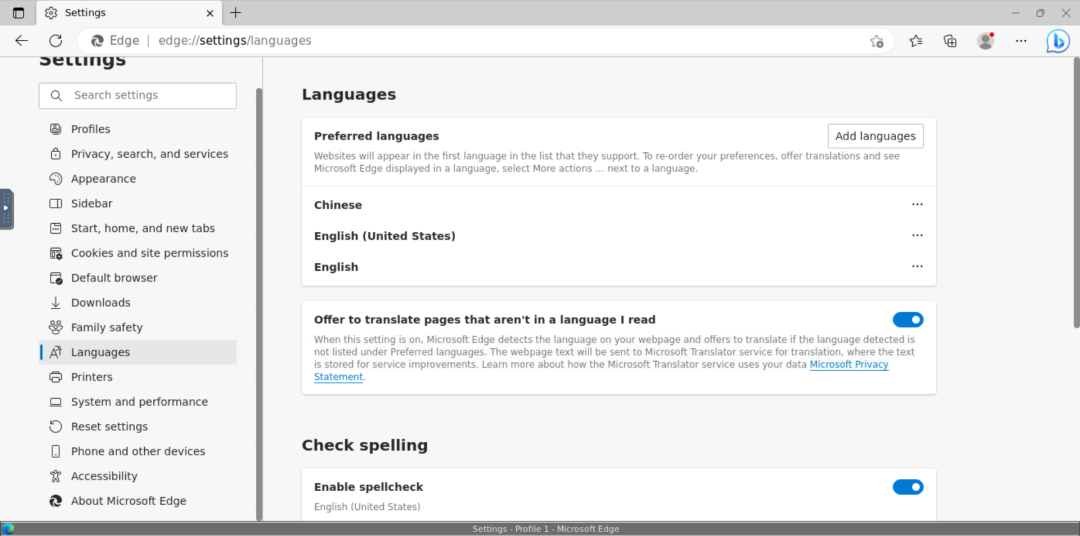Open the Collections icon
Viewport: 1080px width, 536px height.
951,41
